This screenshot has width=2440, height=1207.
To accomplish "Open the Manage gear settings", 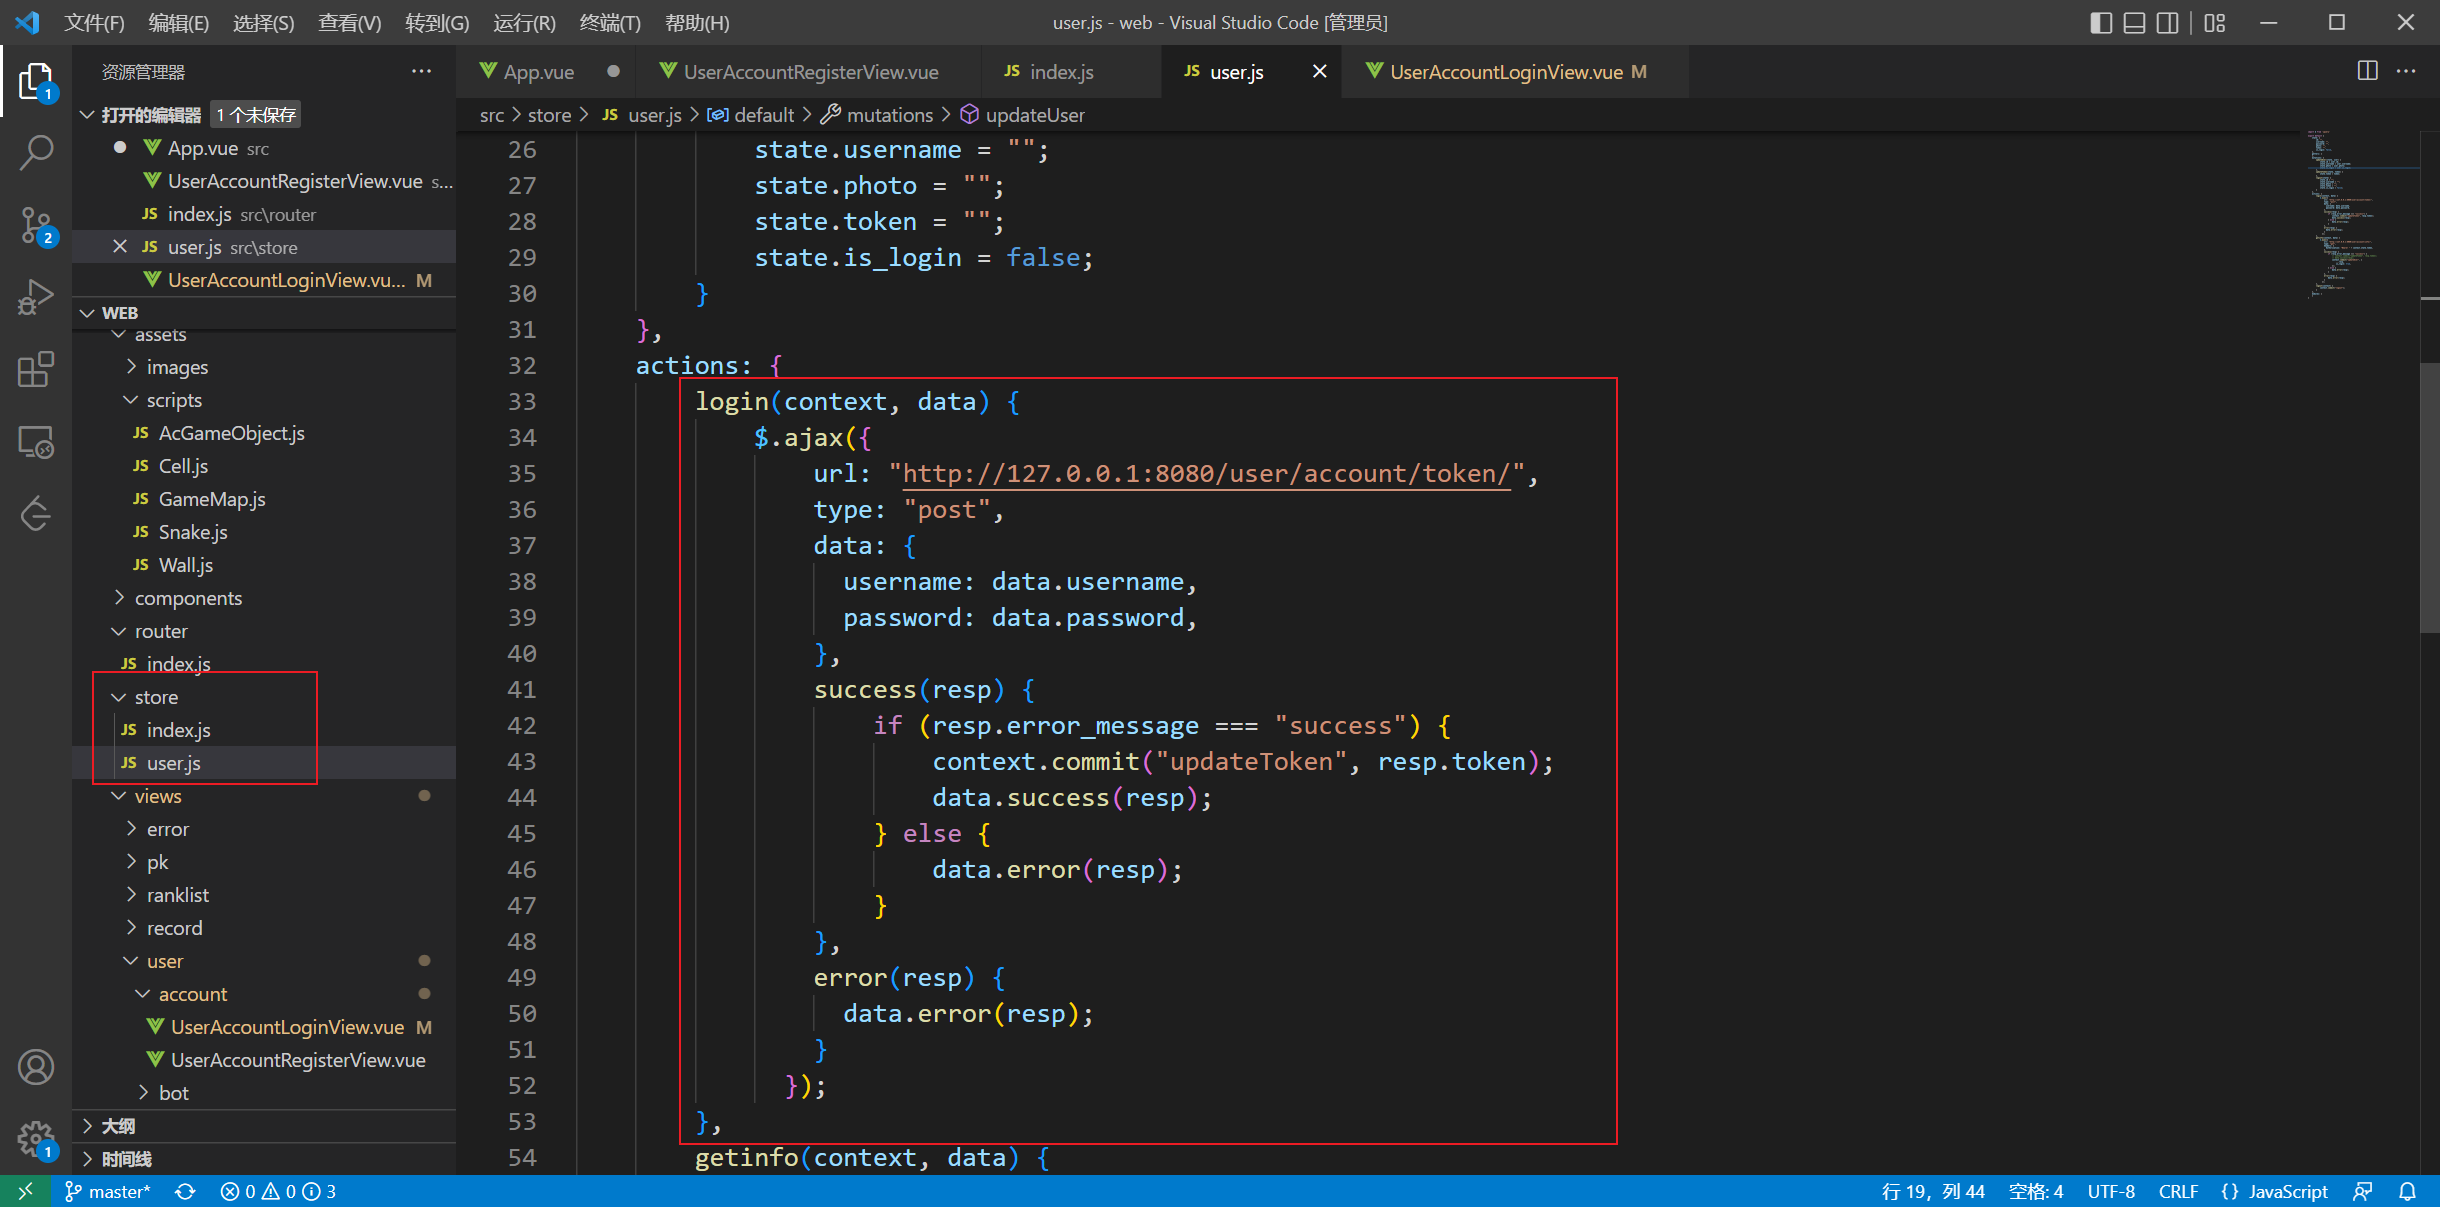I will pos(36,1138).
